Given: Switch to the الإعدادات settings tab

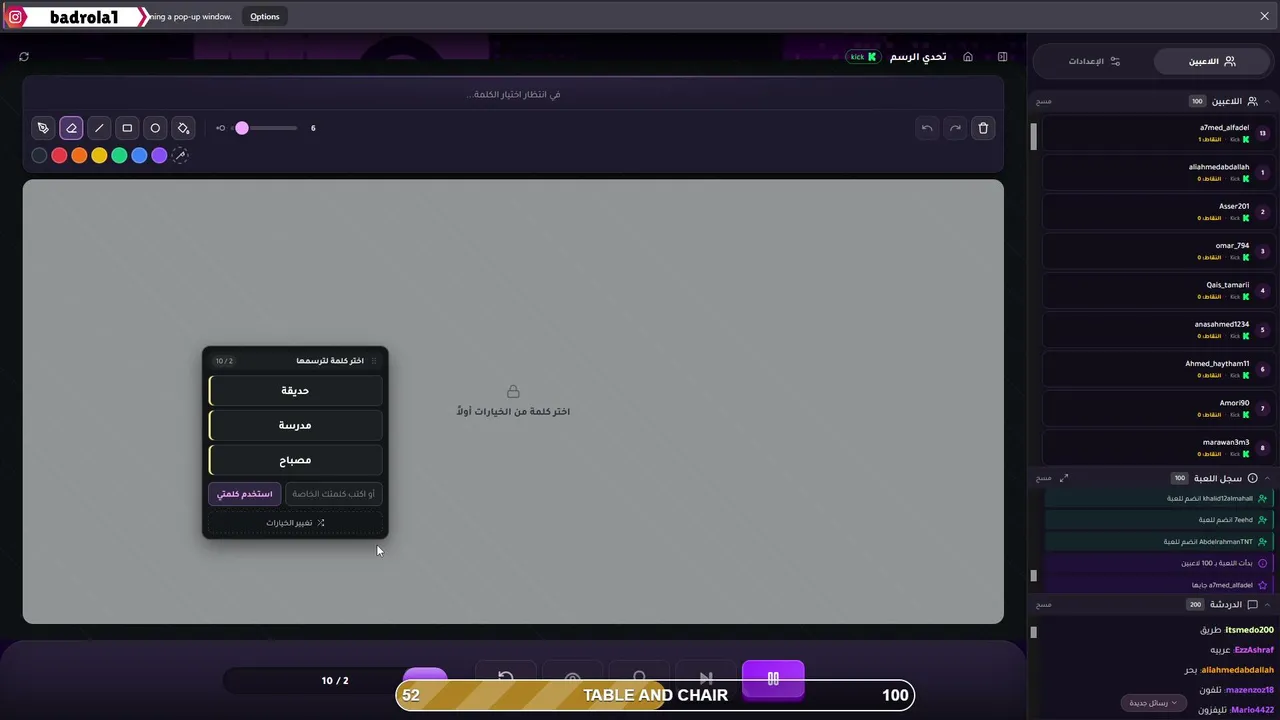Looking at the screenshot, I should point(1094,61).
